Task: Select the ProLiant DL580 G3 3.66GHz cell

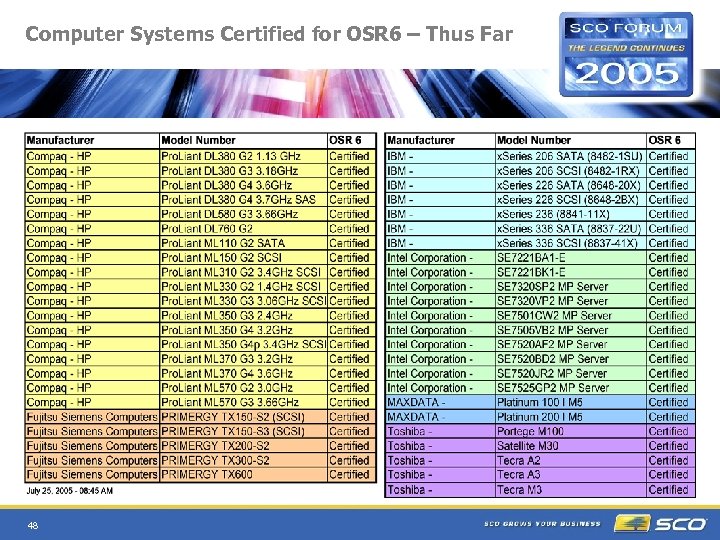Action: pos(243,214)
